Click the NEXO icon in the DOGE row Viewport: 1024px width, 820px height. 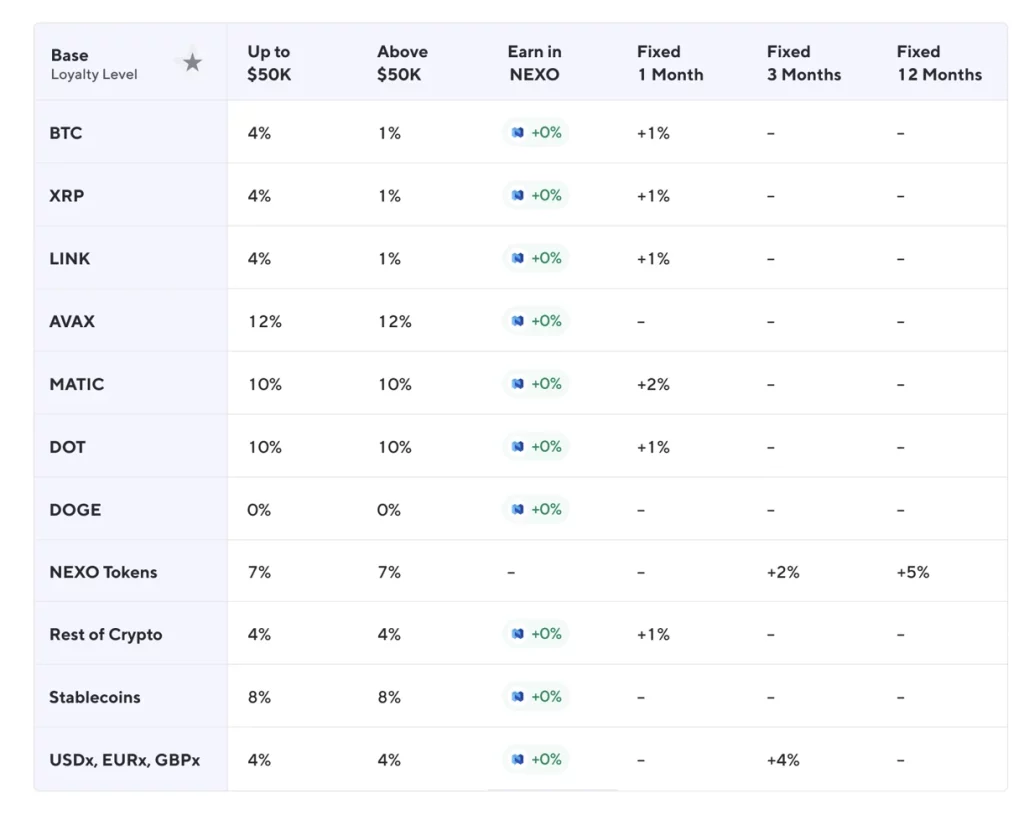518,509
